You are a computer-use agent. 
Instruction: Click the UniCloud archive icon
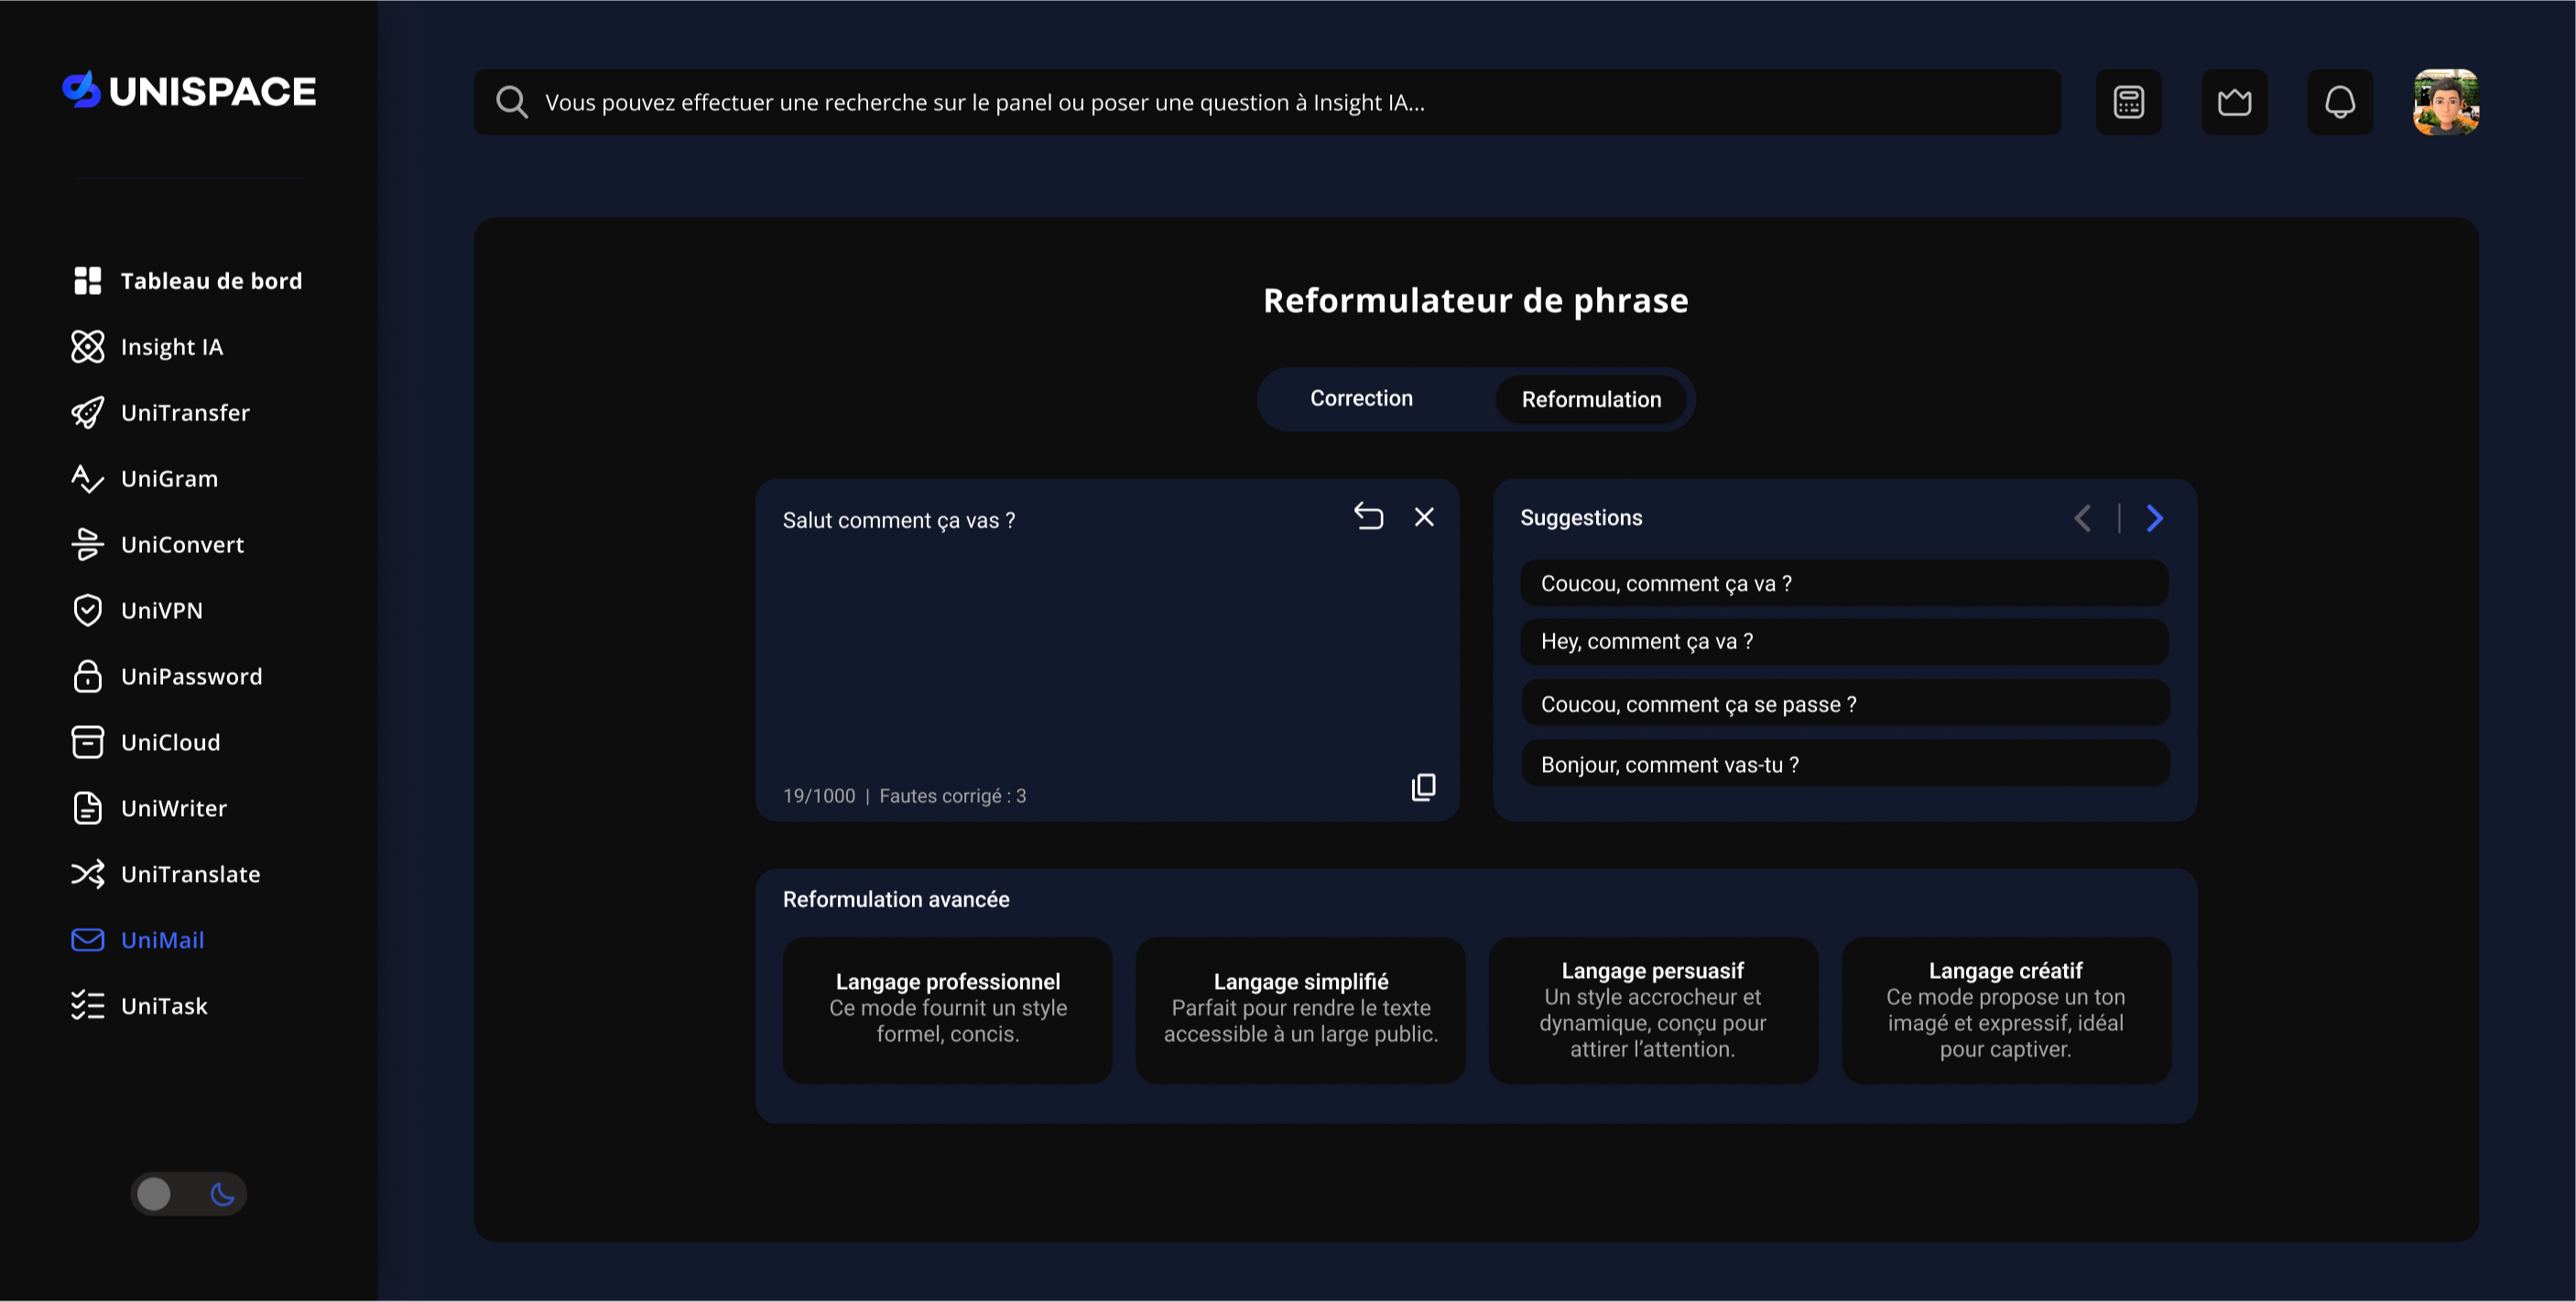pos(88,743)
